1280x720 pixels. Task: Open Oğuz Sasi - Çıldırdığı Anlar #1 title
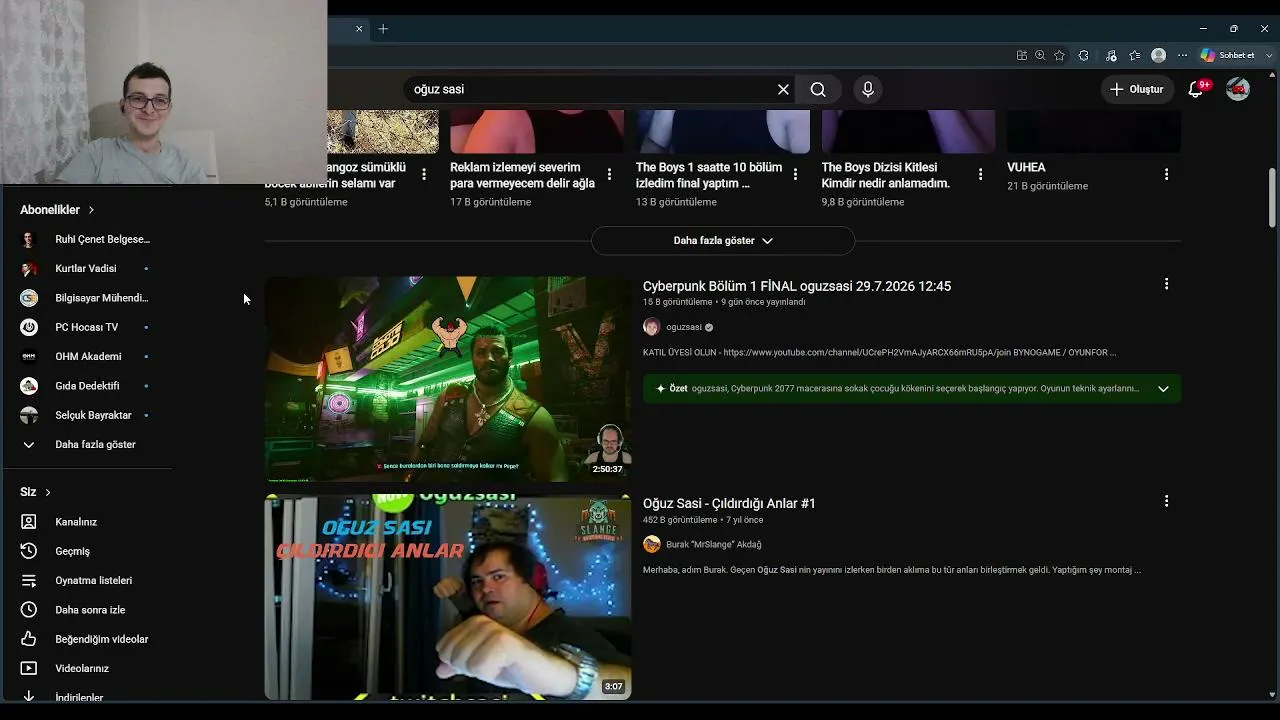pyautogui.click(x=729, y=503)
